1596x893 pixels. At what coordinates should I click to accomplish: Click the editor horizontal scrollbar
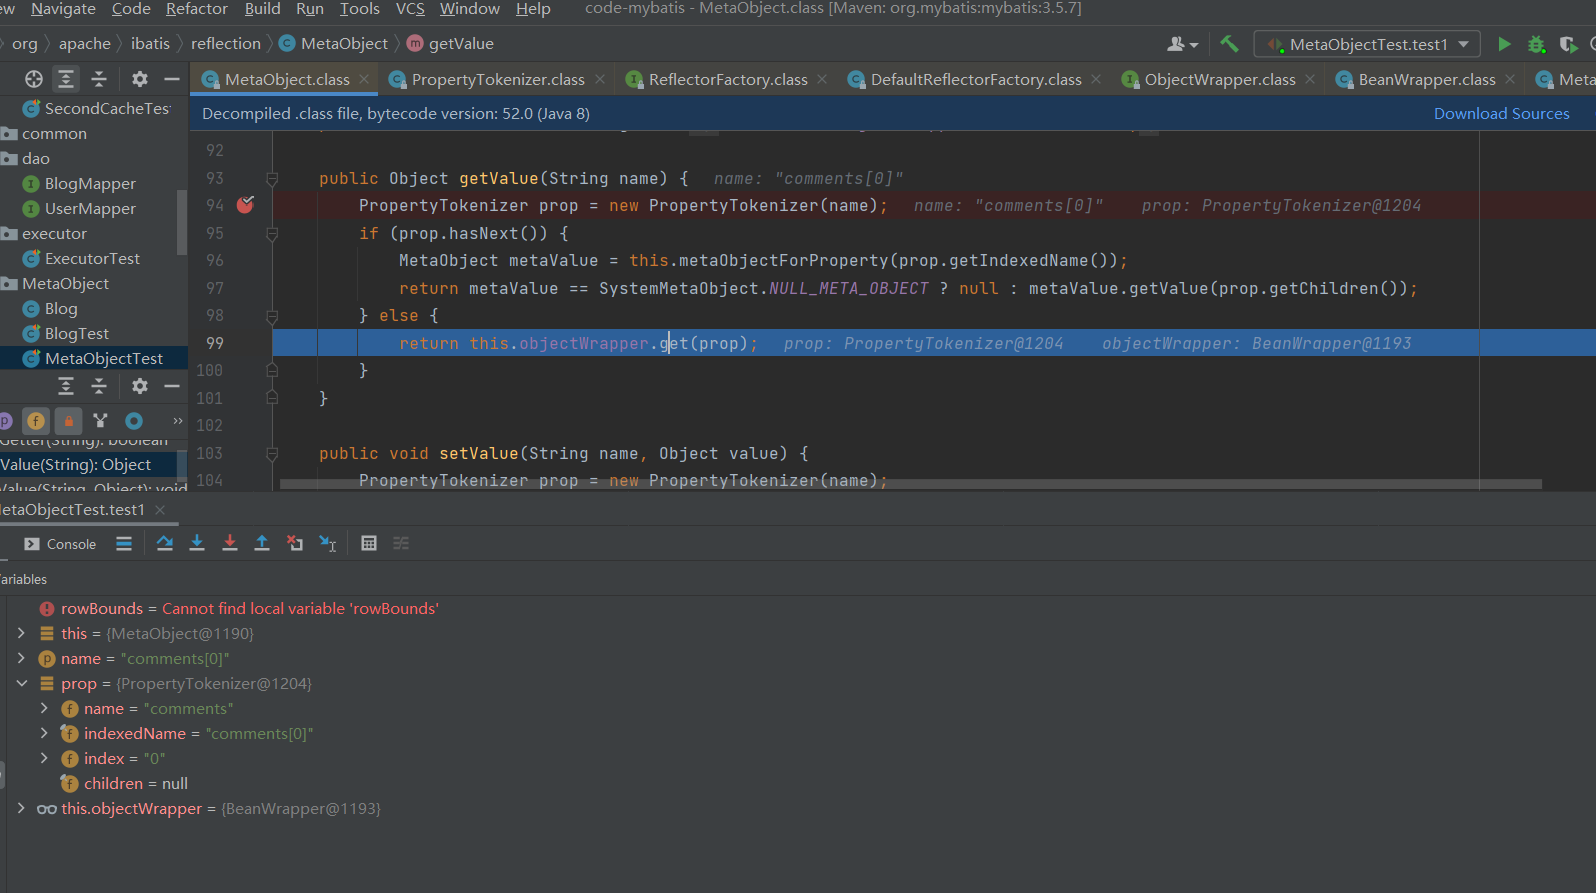click(x=910, y=484)
